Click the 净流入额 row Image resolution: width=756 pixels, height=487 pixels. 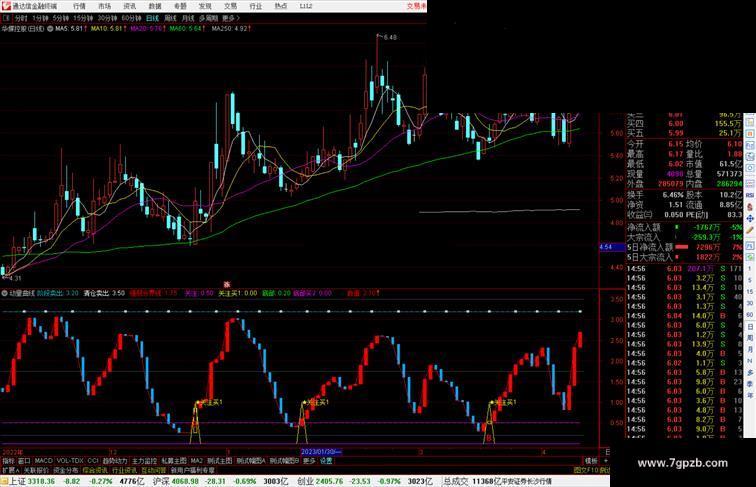point(685,227)
